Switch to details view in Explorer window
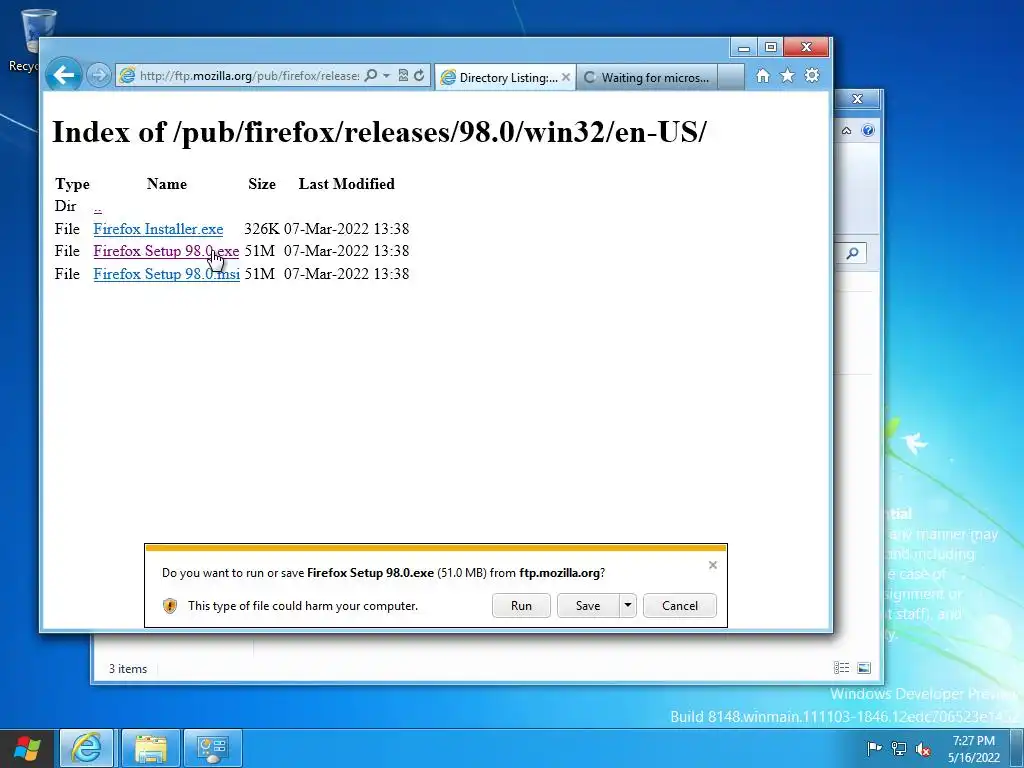This screenshot has width=1024, height=768. (x=842, y=667)
